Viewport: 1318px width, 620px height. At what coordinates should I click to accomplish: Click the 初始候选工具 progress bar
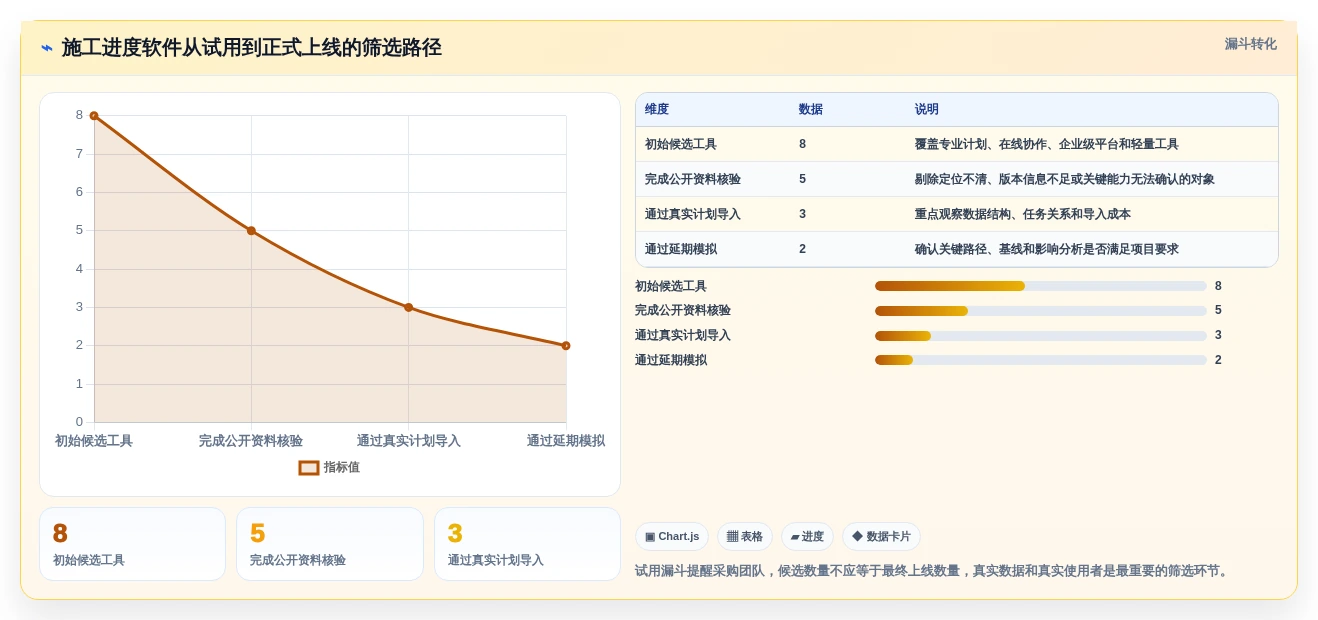1041,286
